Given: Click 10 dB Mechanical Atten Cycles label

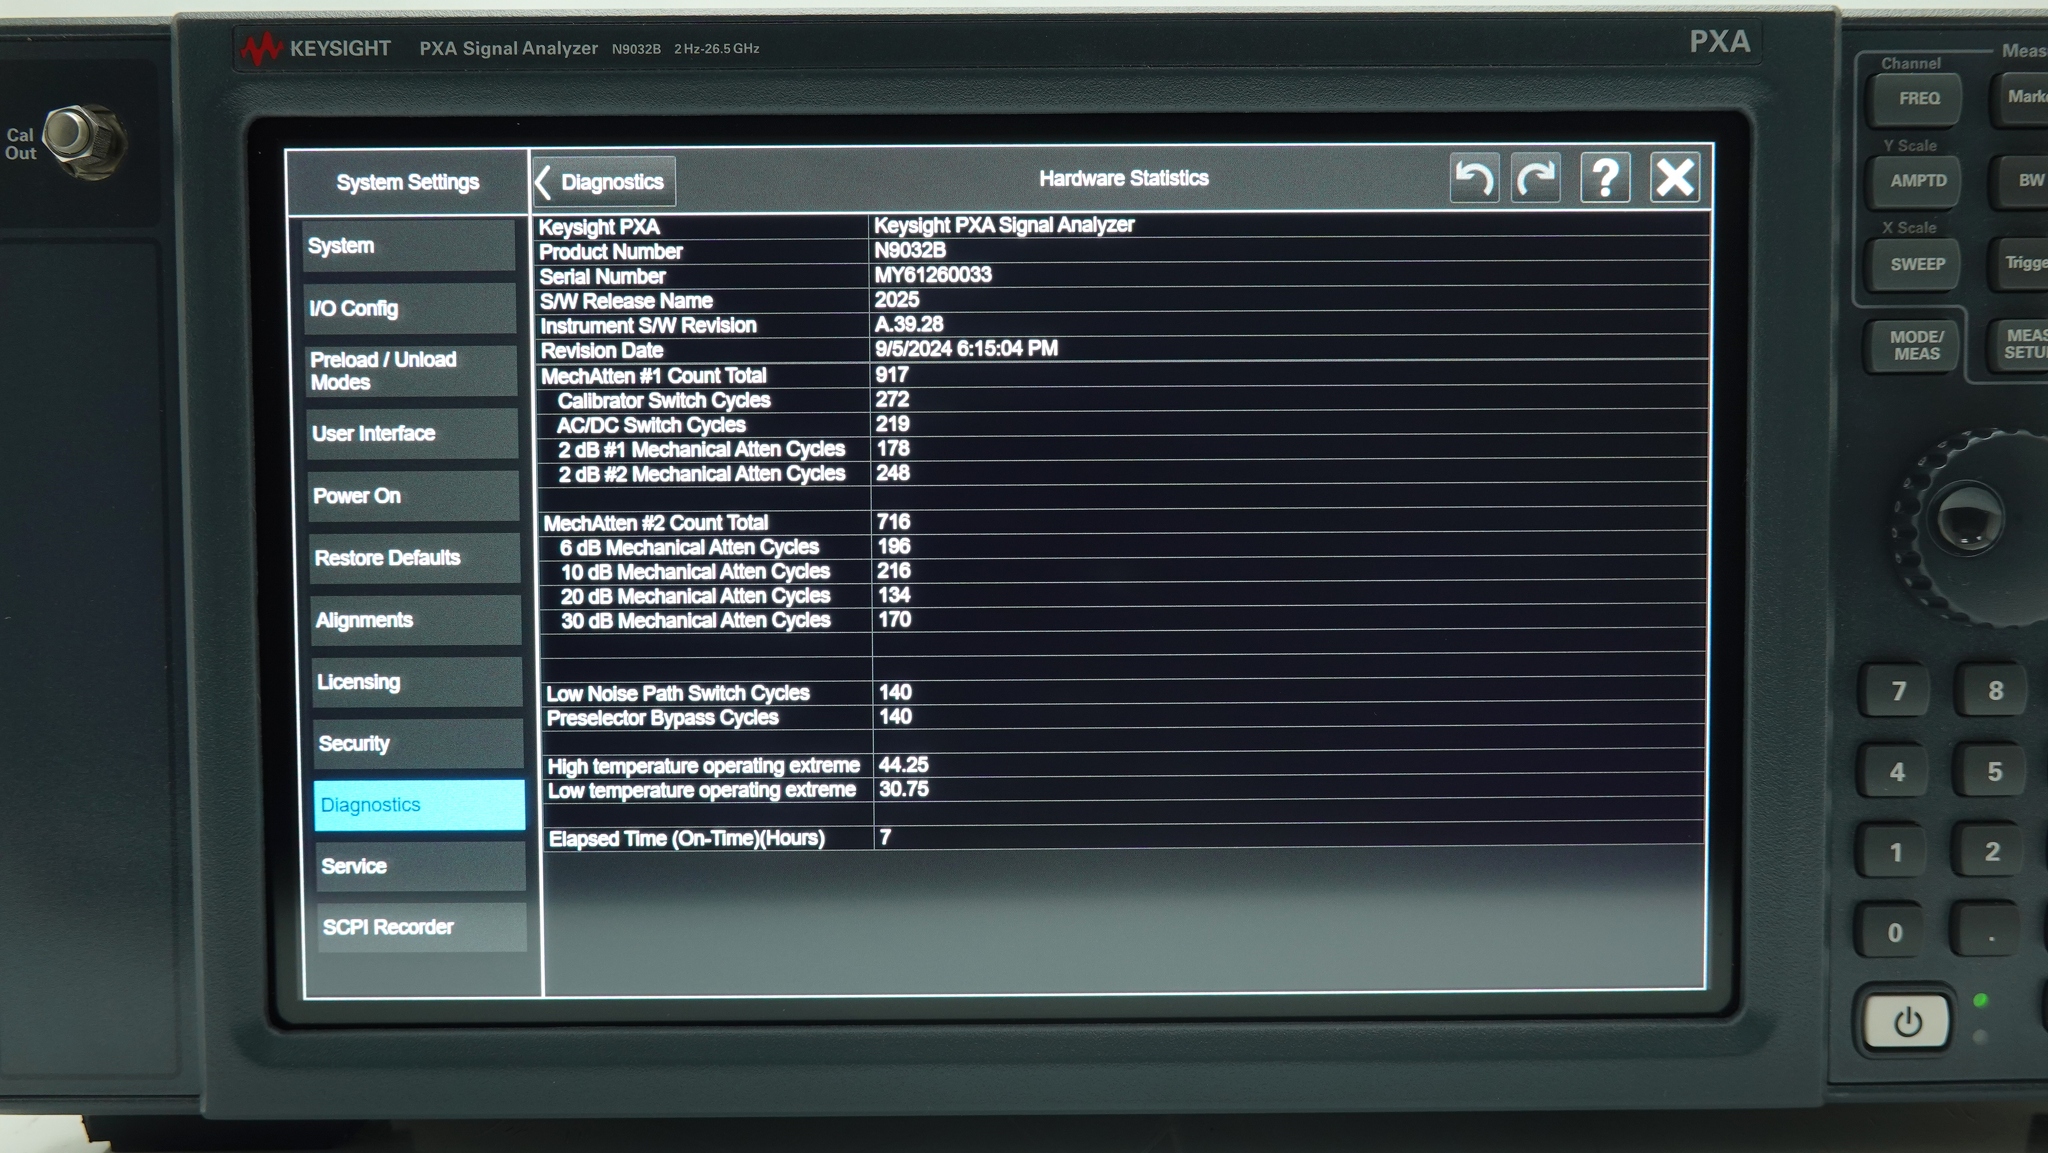Looking at the screenshot, I should click(695, 572).
